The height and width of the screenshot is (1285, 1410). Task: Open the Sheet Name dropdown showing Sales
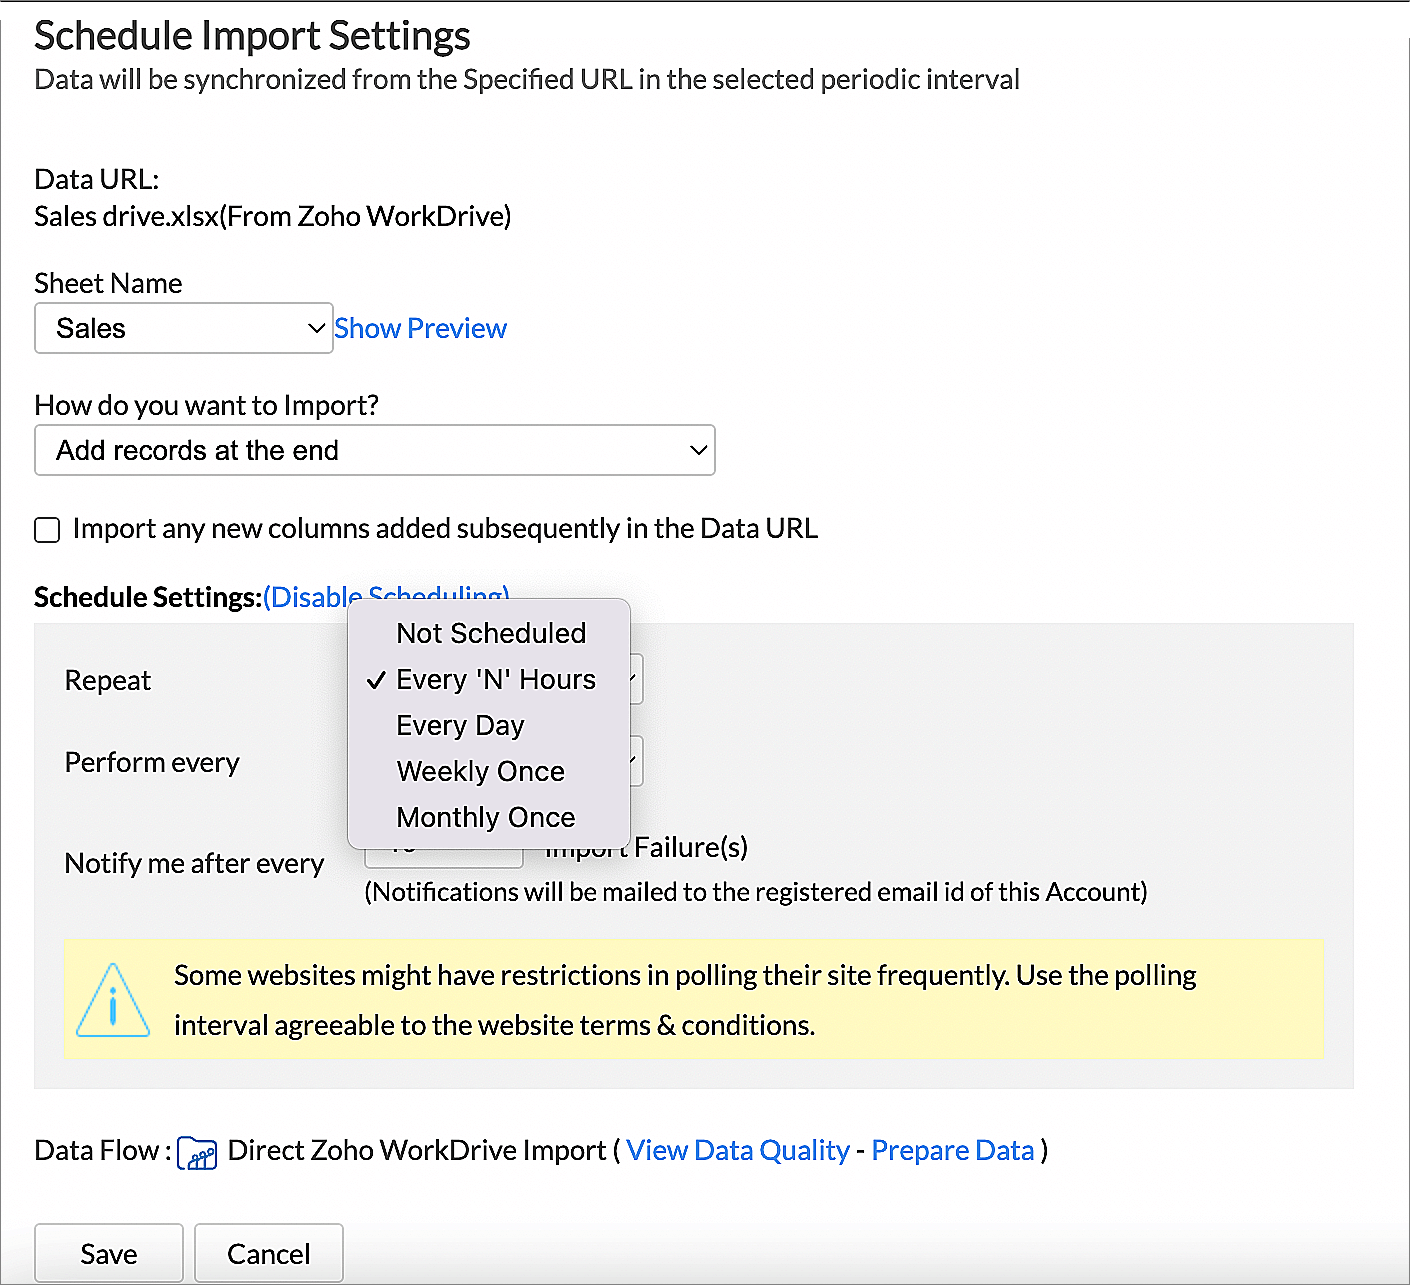[x=183, y=328]
